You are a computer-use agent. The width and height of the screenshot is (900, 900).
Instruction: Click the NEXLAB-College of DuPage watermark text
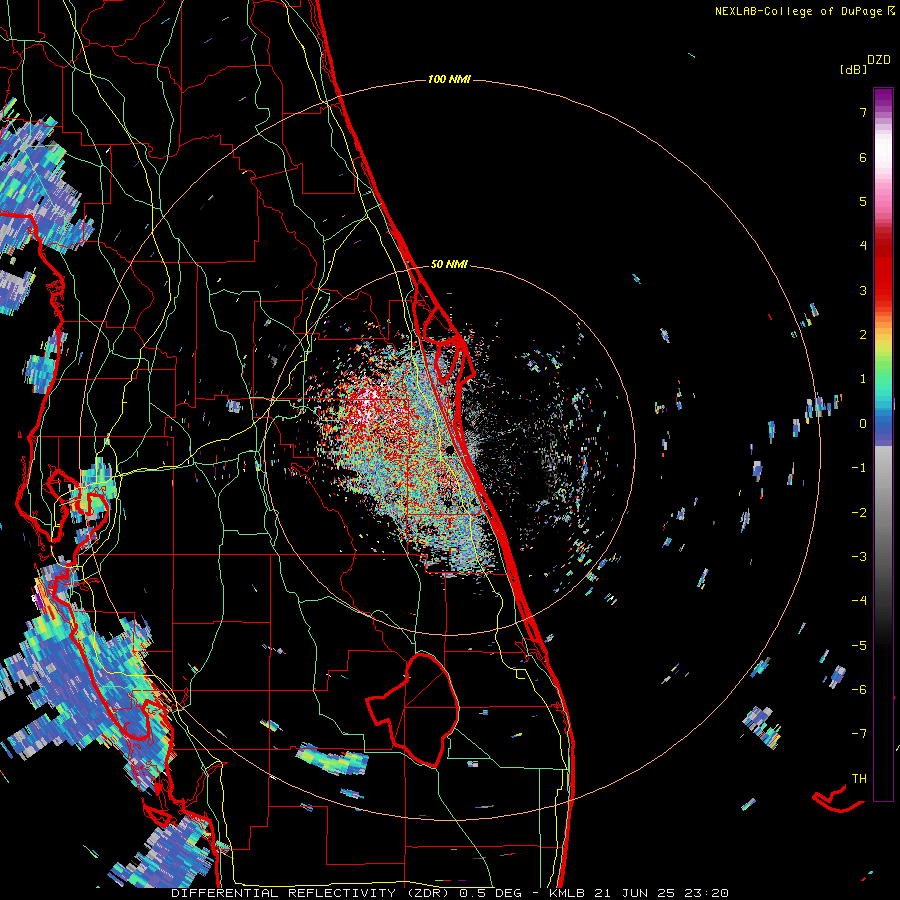(x=804, y=11)
